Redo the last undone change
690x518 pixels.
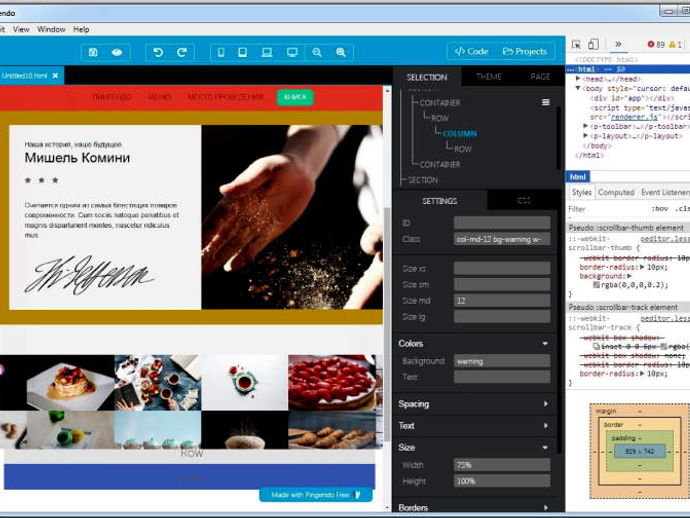point(182,52)
